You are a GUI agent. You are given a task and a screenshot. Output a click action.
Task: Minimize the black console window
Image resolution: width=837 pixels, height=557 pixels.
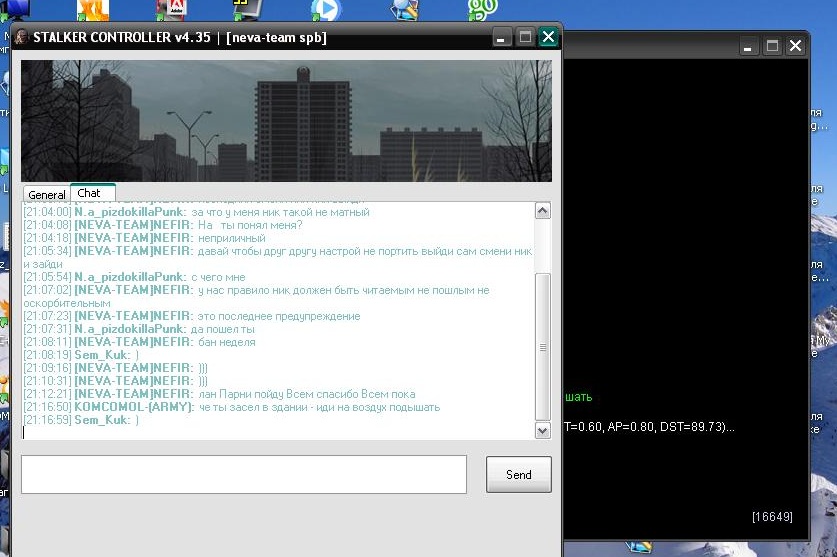pos(748,46)
